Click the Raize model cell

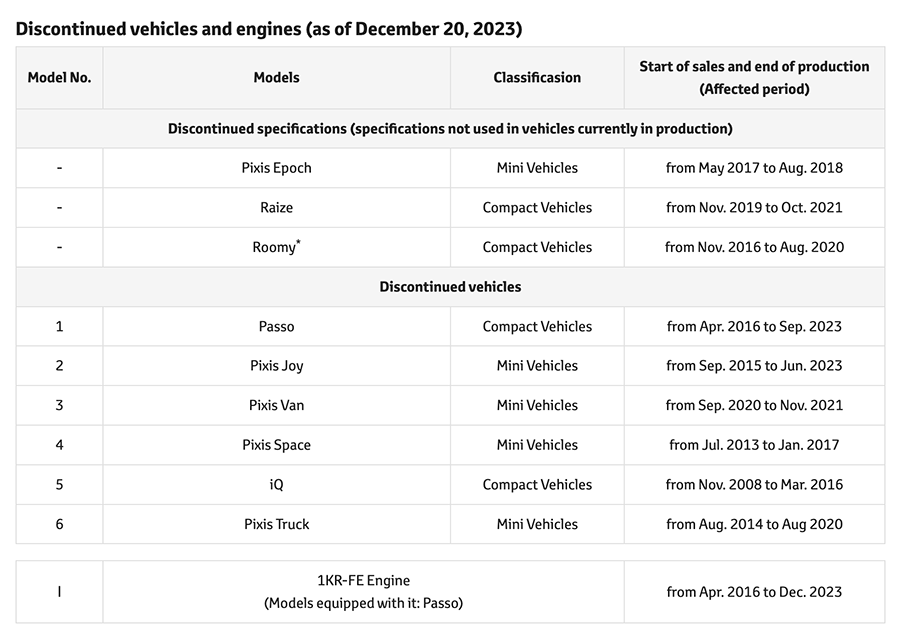[276, 208]
